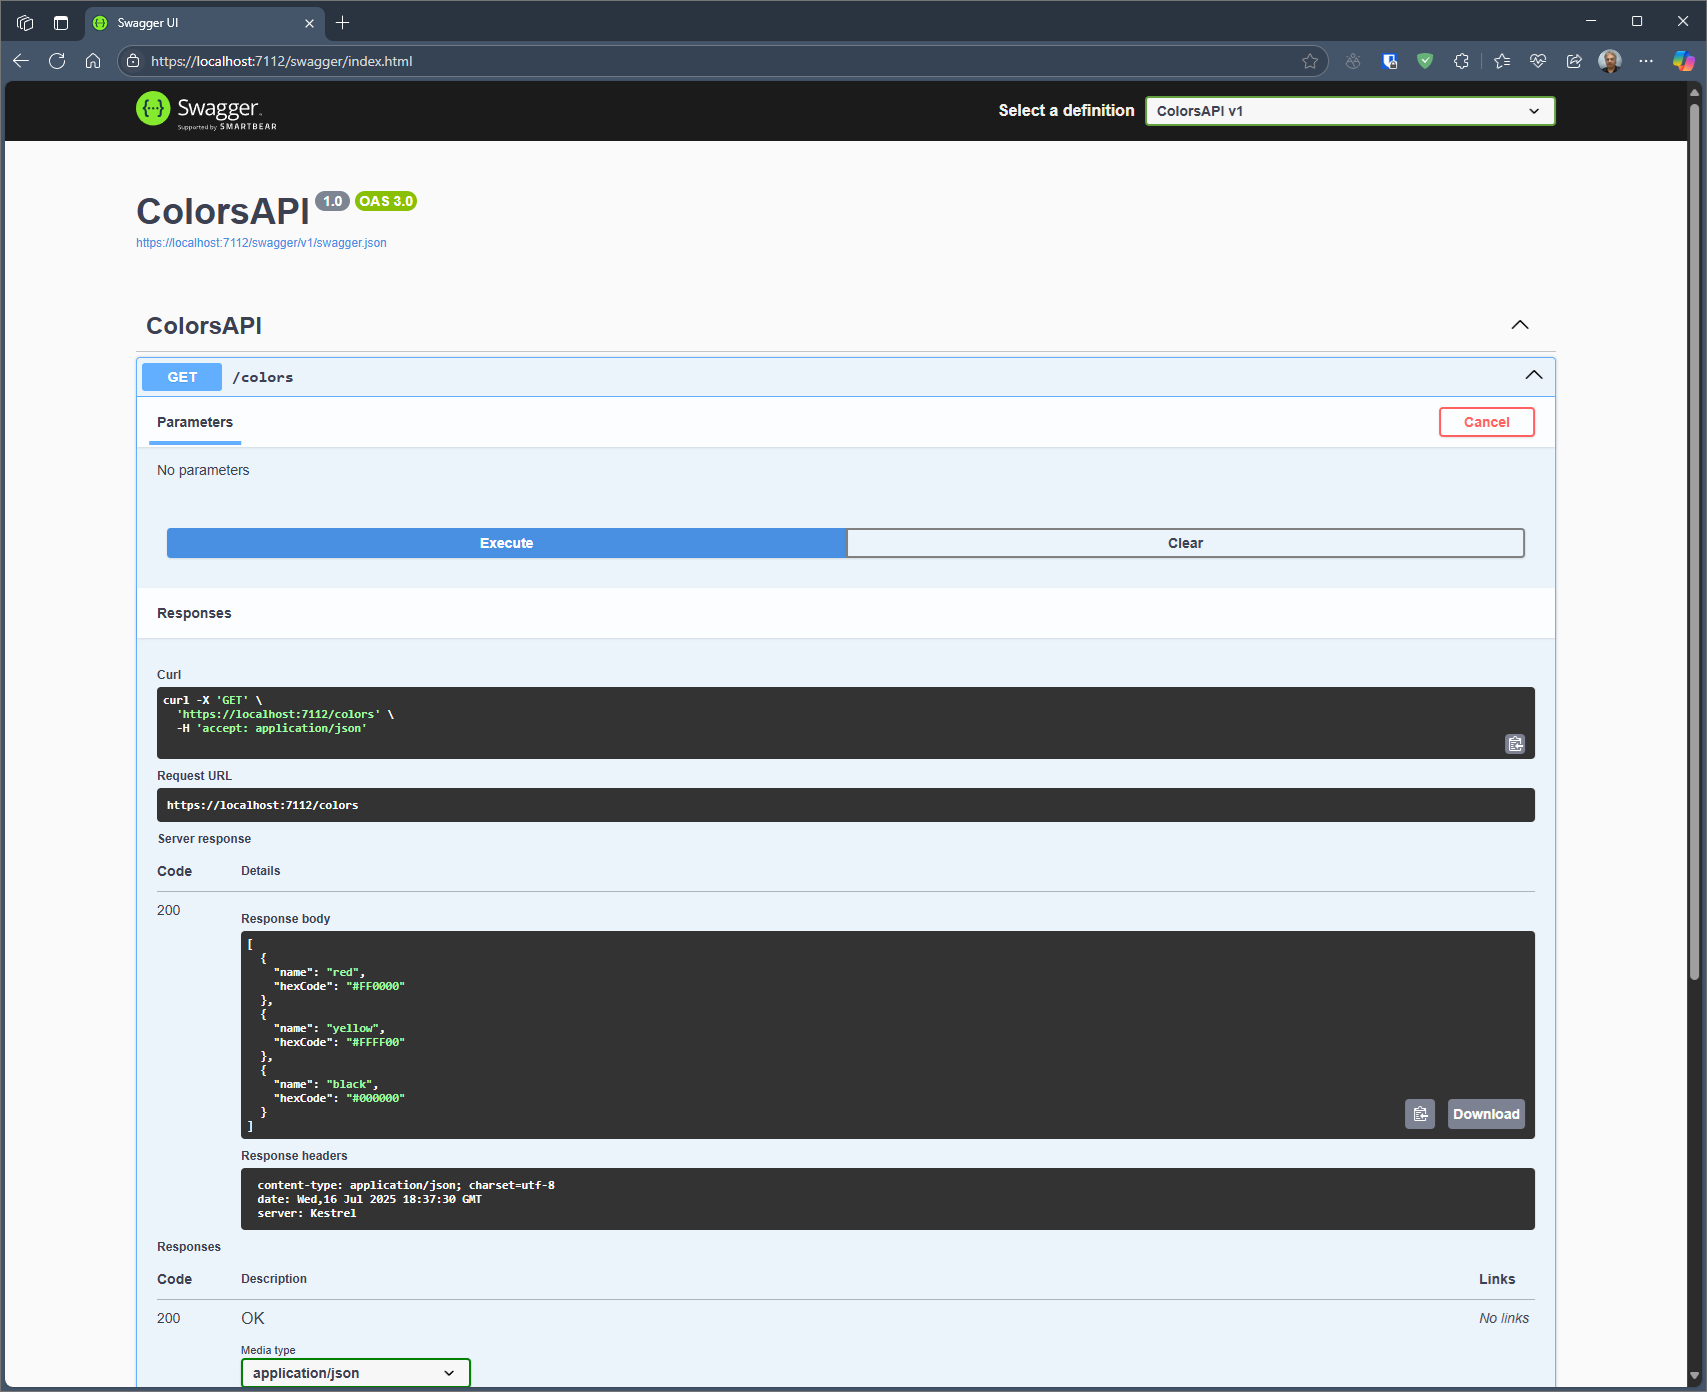Open the Select a definition dropdown
1707x1392 pixels.
(x=1349, y=111)
